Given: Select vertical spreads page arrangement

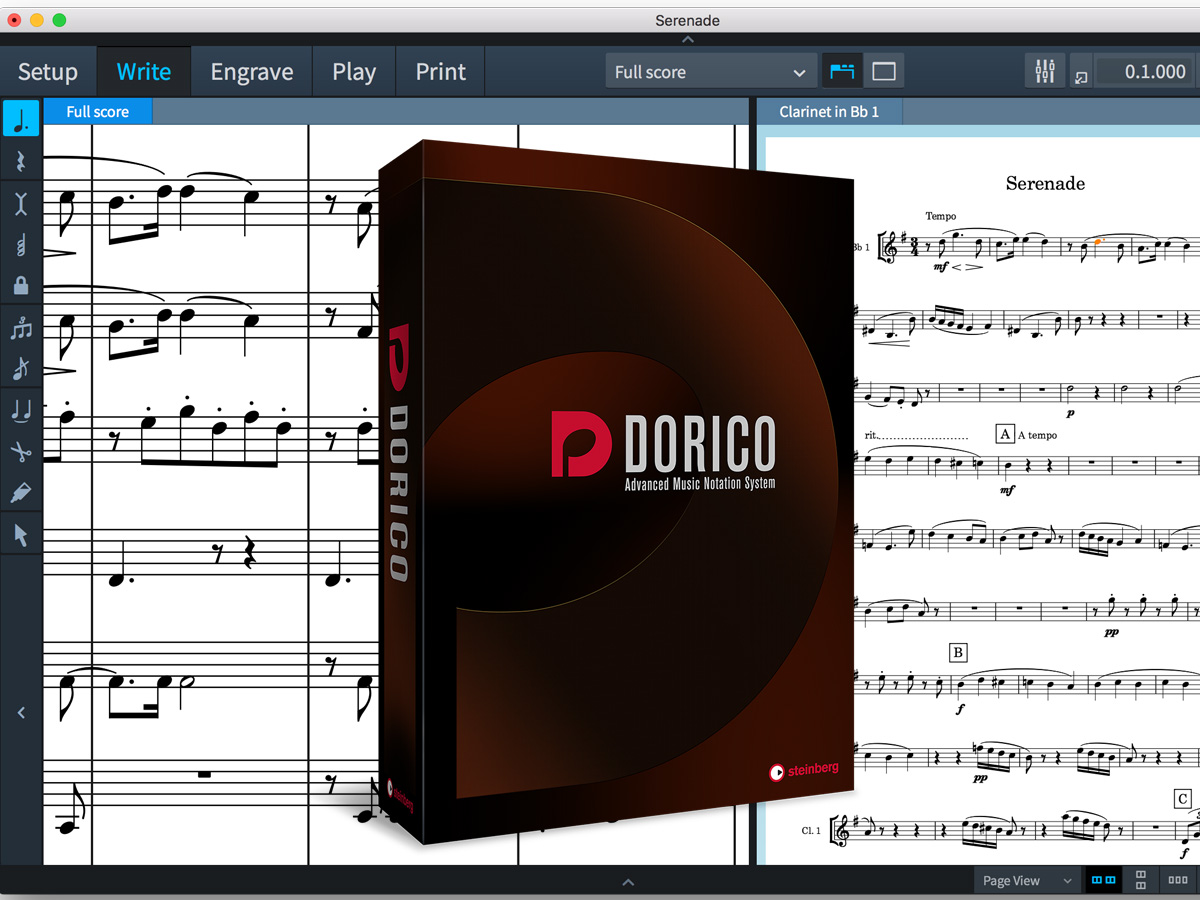Looking at the screenshot, I should 1141,880.
